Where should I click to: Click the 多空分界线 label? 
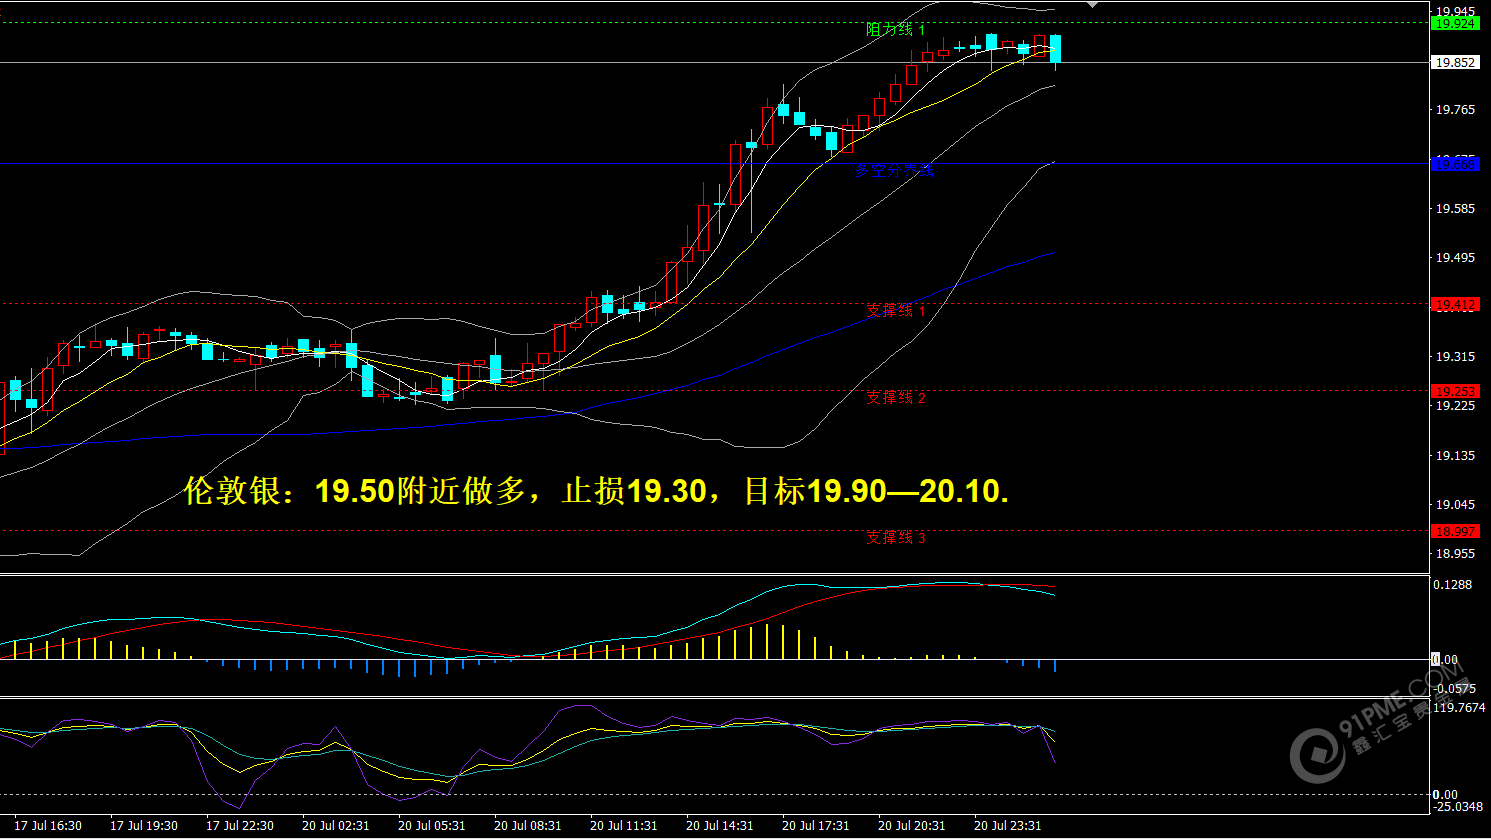coord(894,171)
